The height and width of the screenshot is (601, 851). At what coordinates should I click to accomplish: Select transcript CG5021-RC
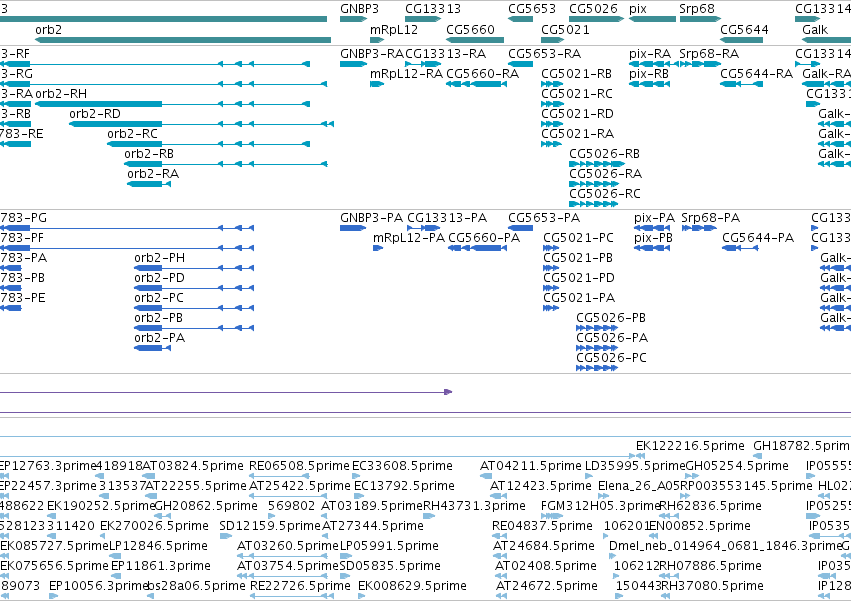[x=577, y=94]
